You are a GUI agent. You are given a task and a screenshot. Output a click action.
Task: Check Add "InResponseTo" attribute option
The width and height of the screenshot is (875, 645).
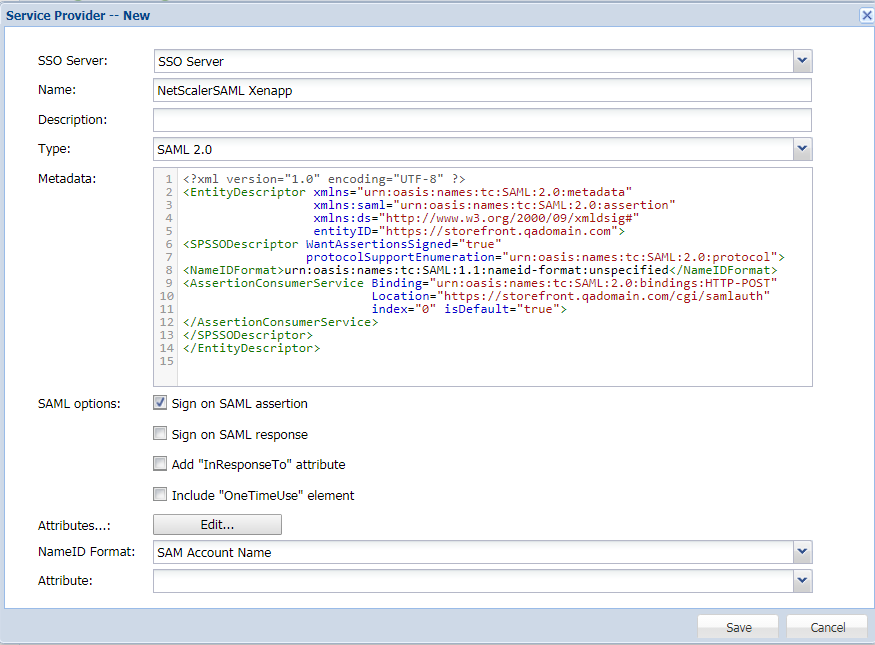160,464
